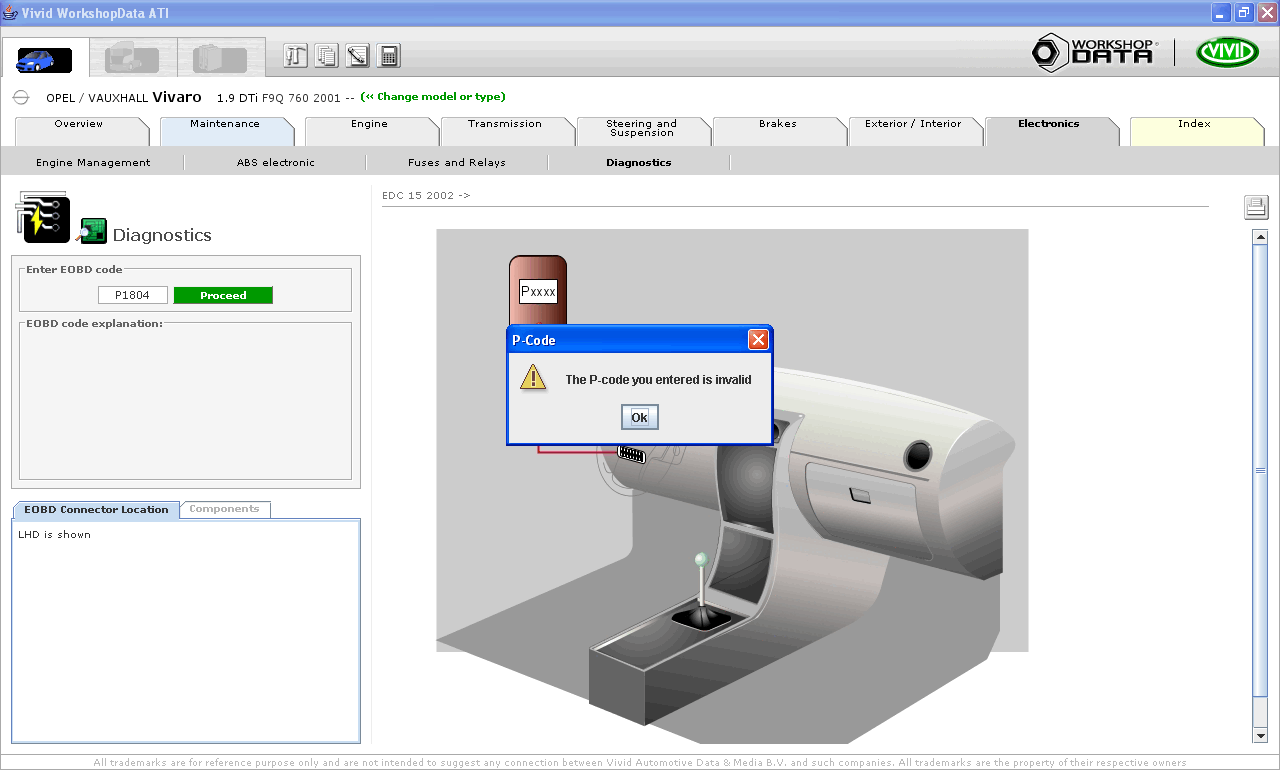Switch to the Components tab
The image size is (1280, 770).
tap(224, 509)
